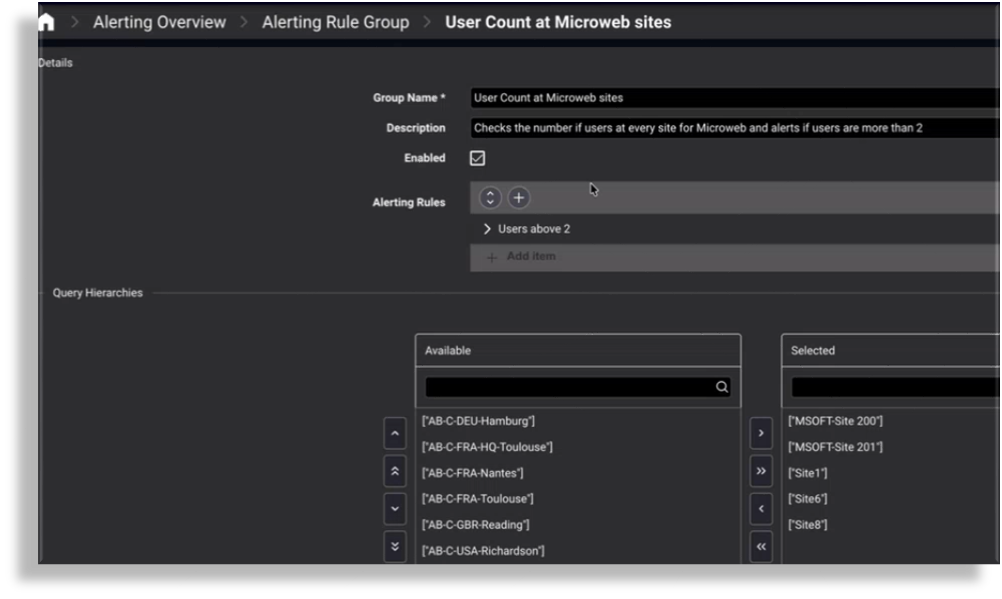
Task: Click the Query Hierarchies section heading
Action: pyautogui.click(x=98, y=293)
